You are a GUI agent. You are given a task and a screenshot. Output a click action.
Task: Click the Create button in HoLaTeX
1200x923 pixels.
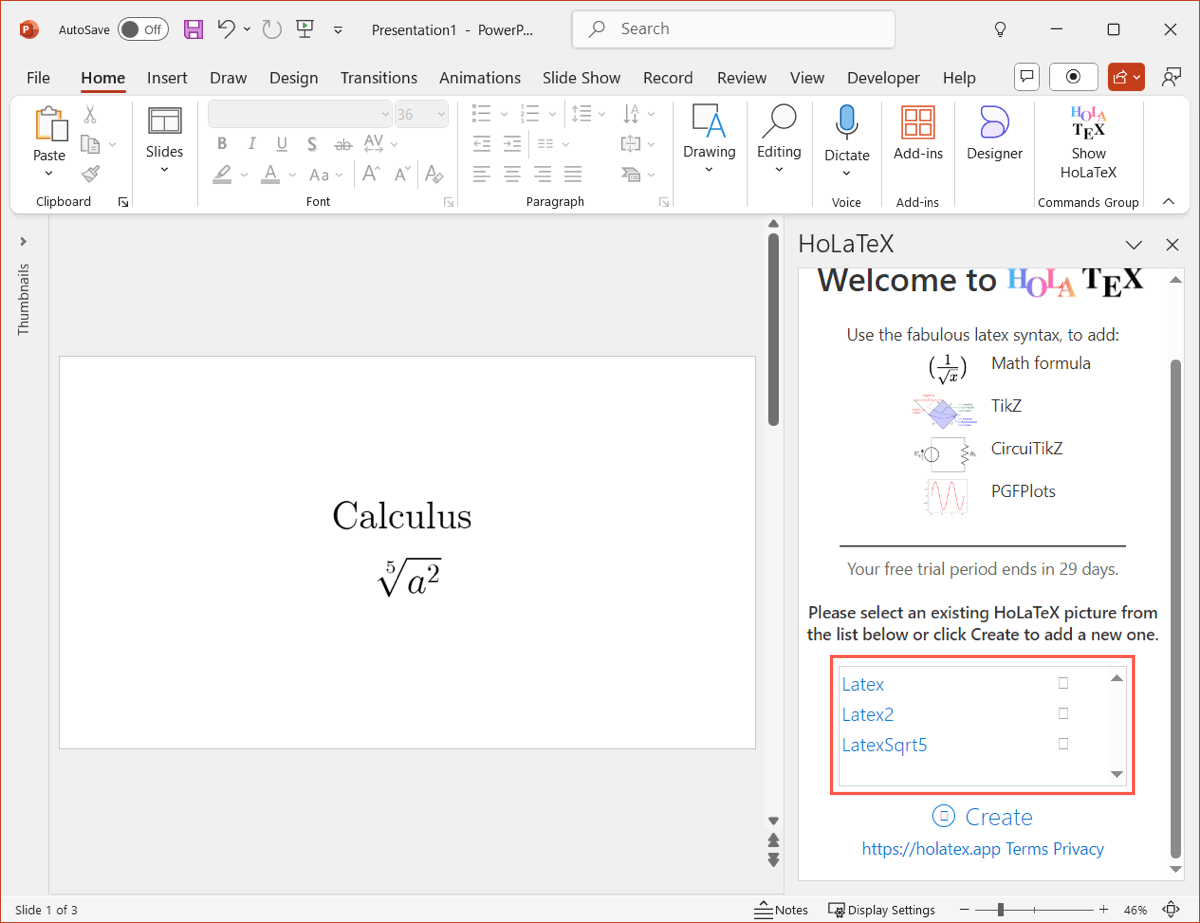[982, 817]
